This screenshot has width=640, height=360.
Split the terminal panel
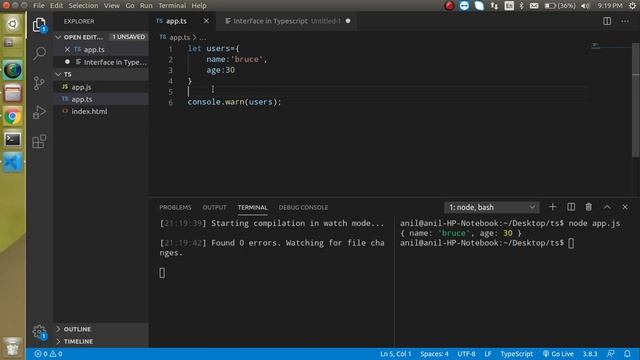[x=571, y=207]
